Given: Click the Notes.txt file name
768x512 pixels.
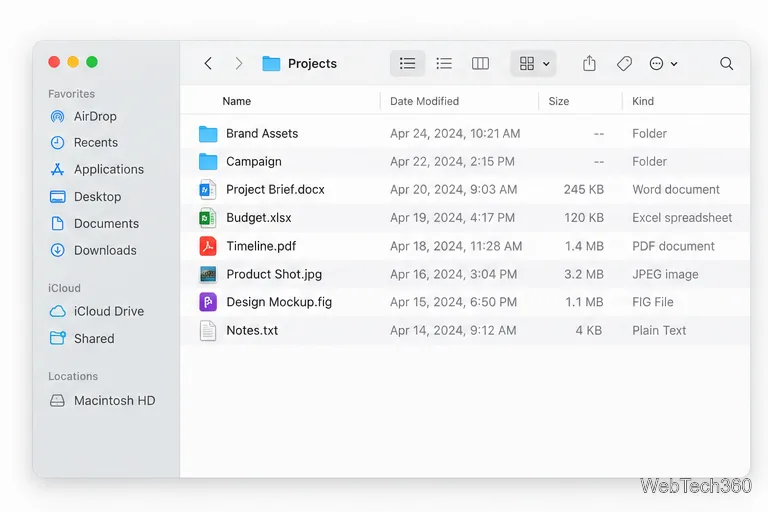Looking at the screenshot, I should point(252,330).
